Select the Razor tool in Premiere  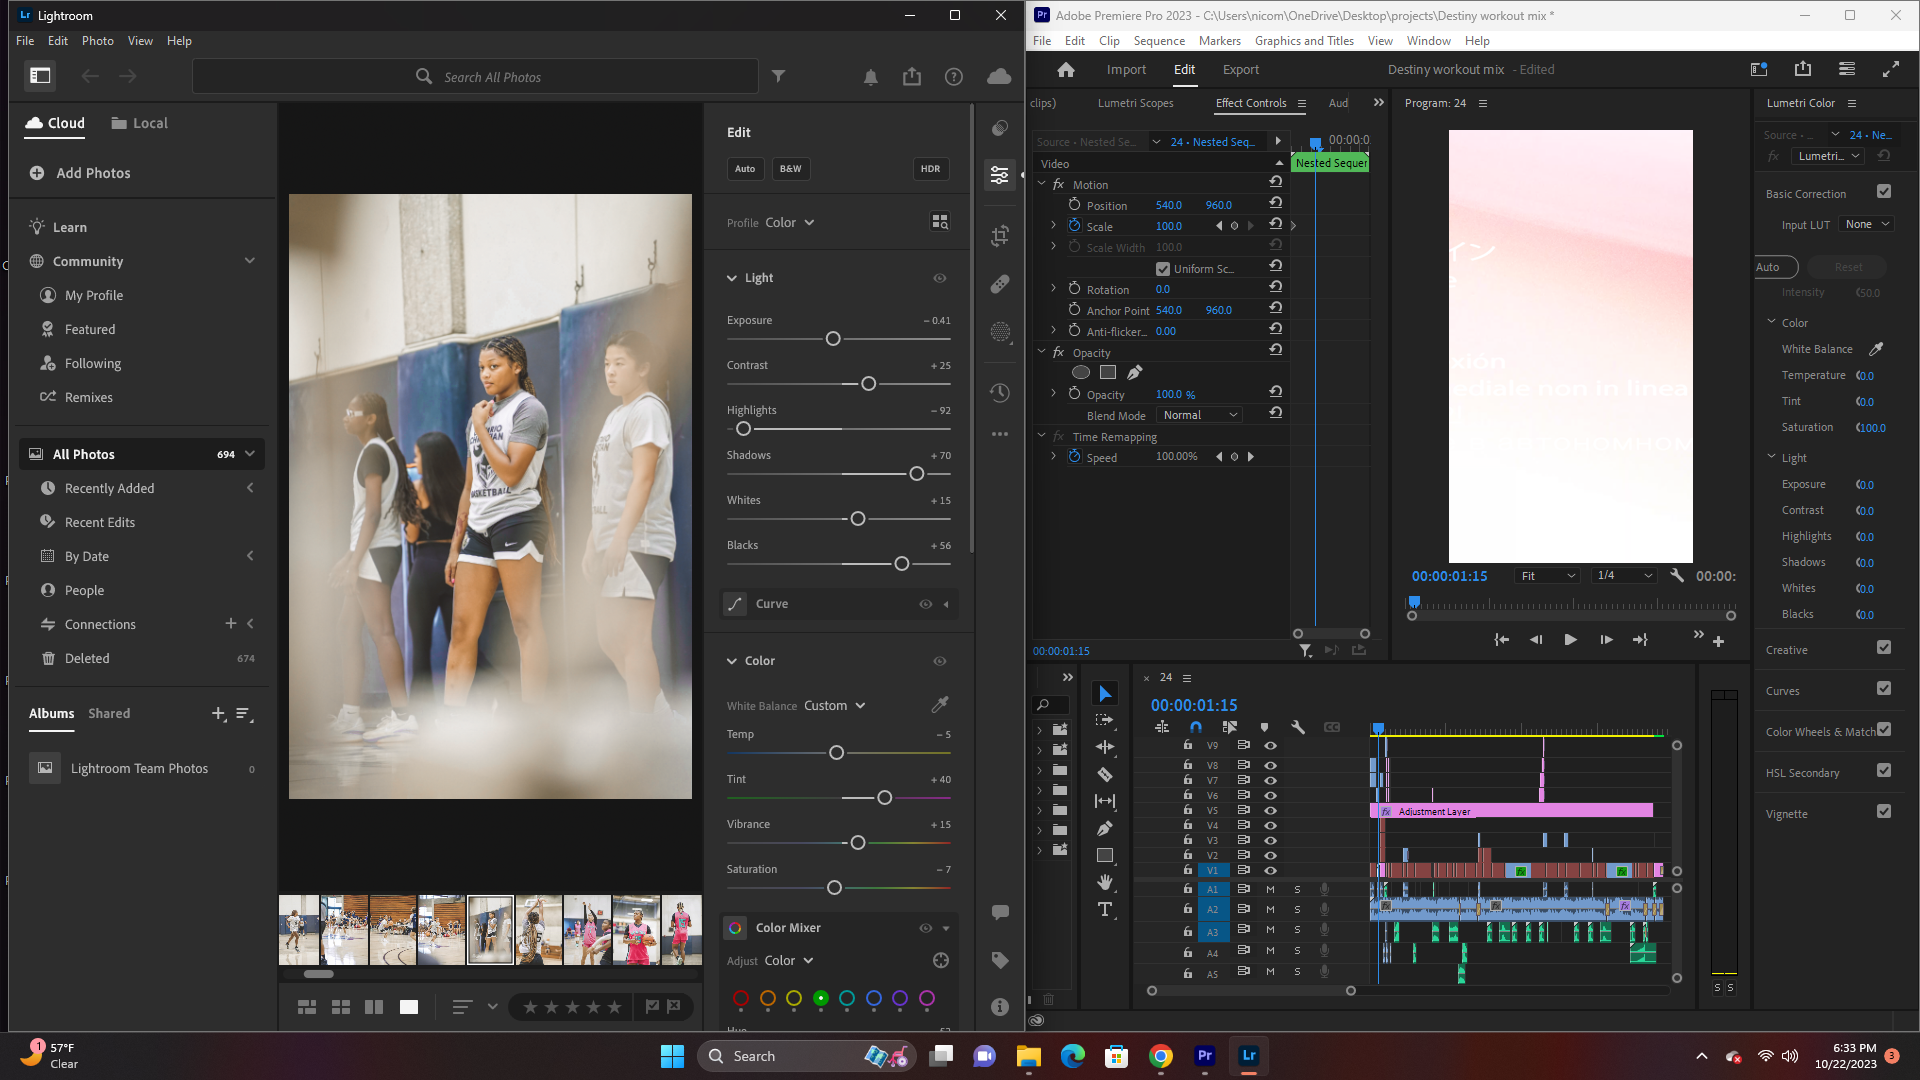tap(1105, 774)
